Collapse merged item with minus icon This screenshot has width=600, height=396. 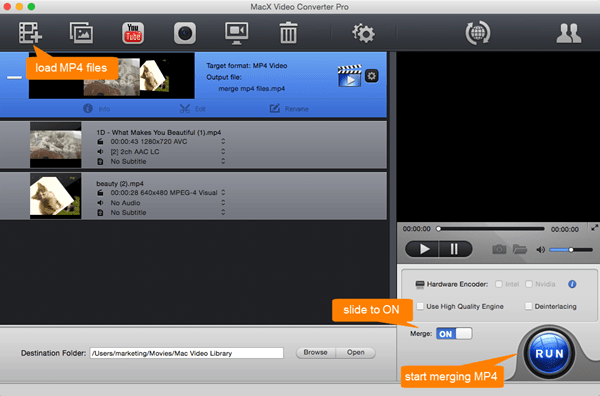pyautogui.click(x=15, y=77)
